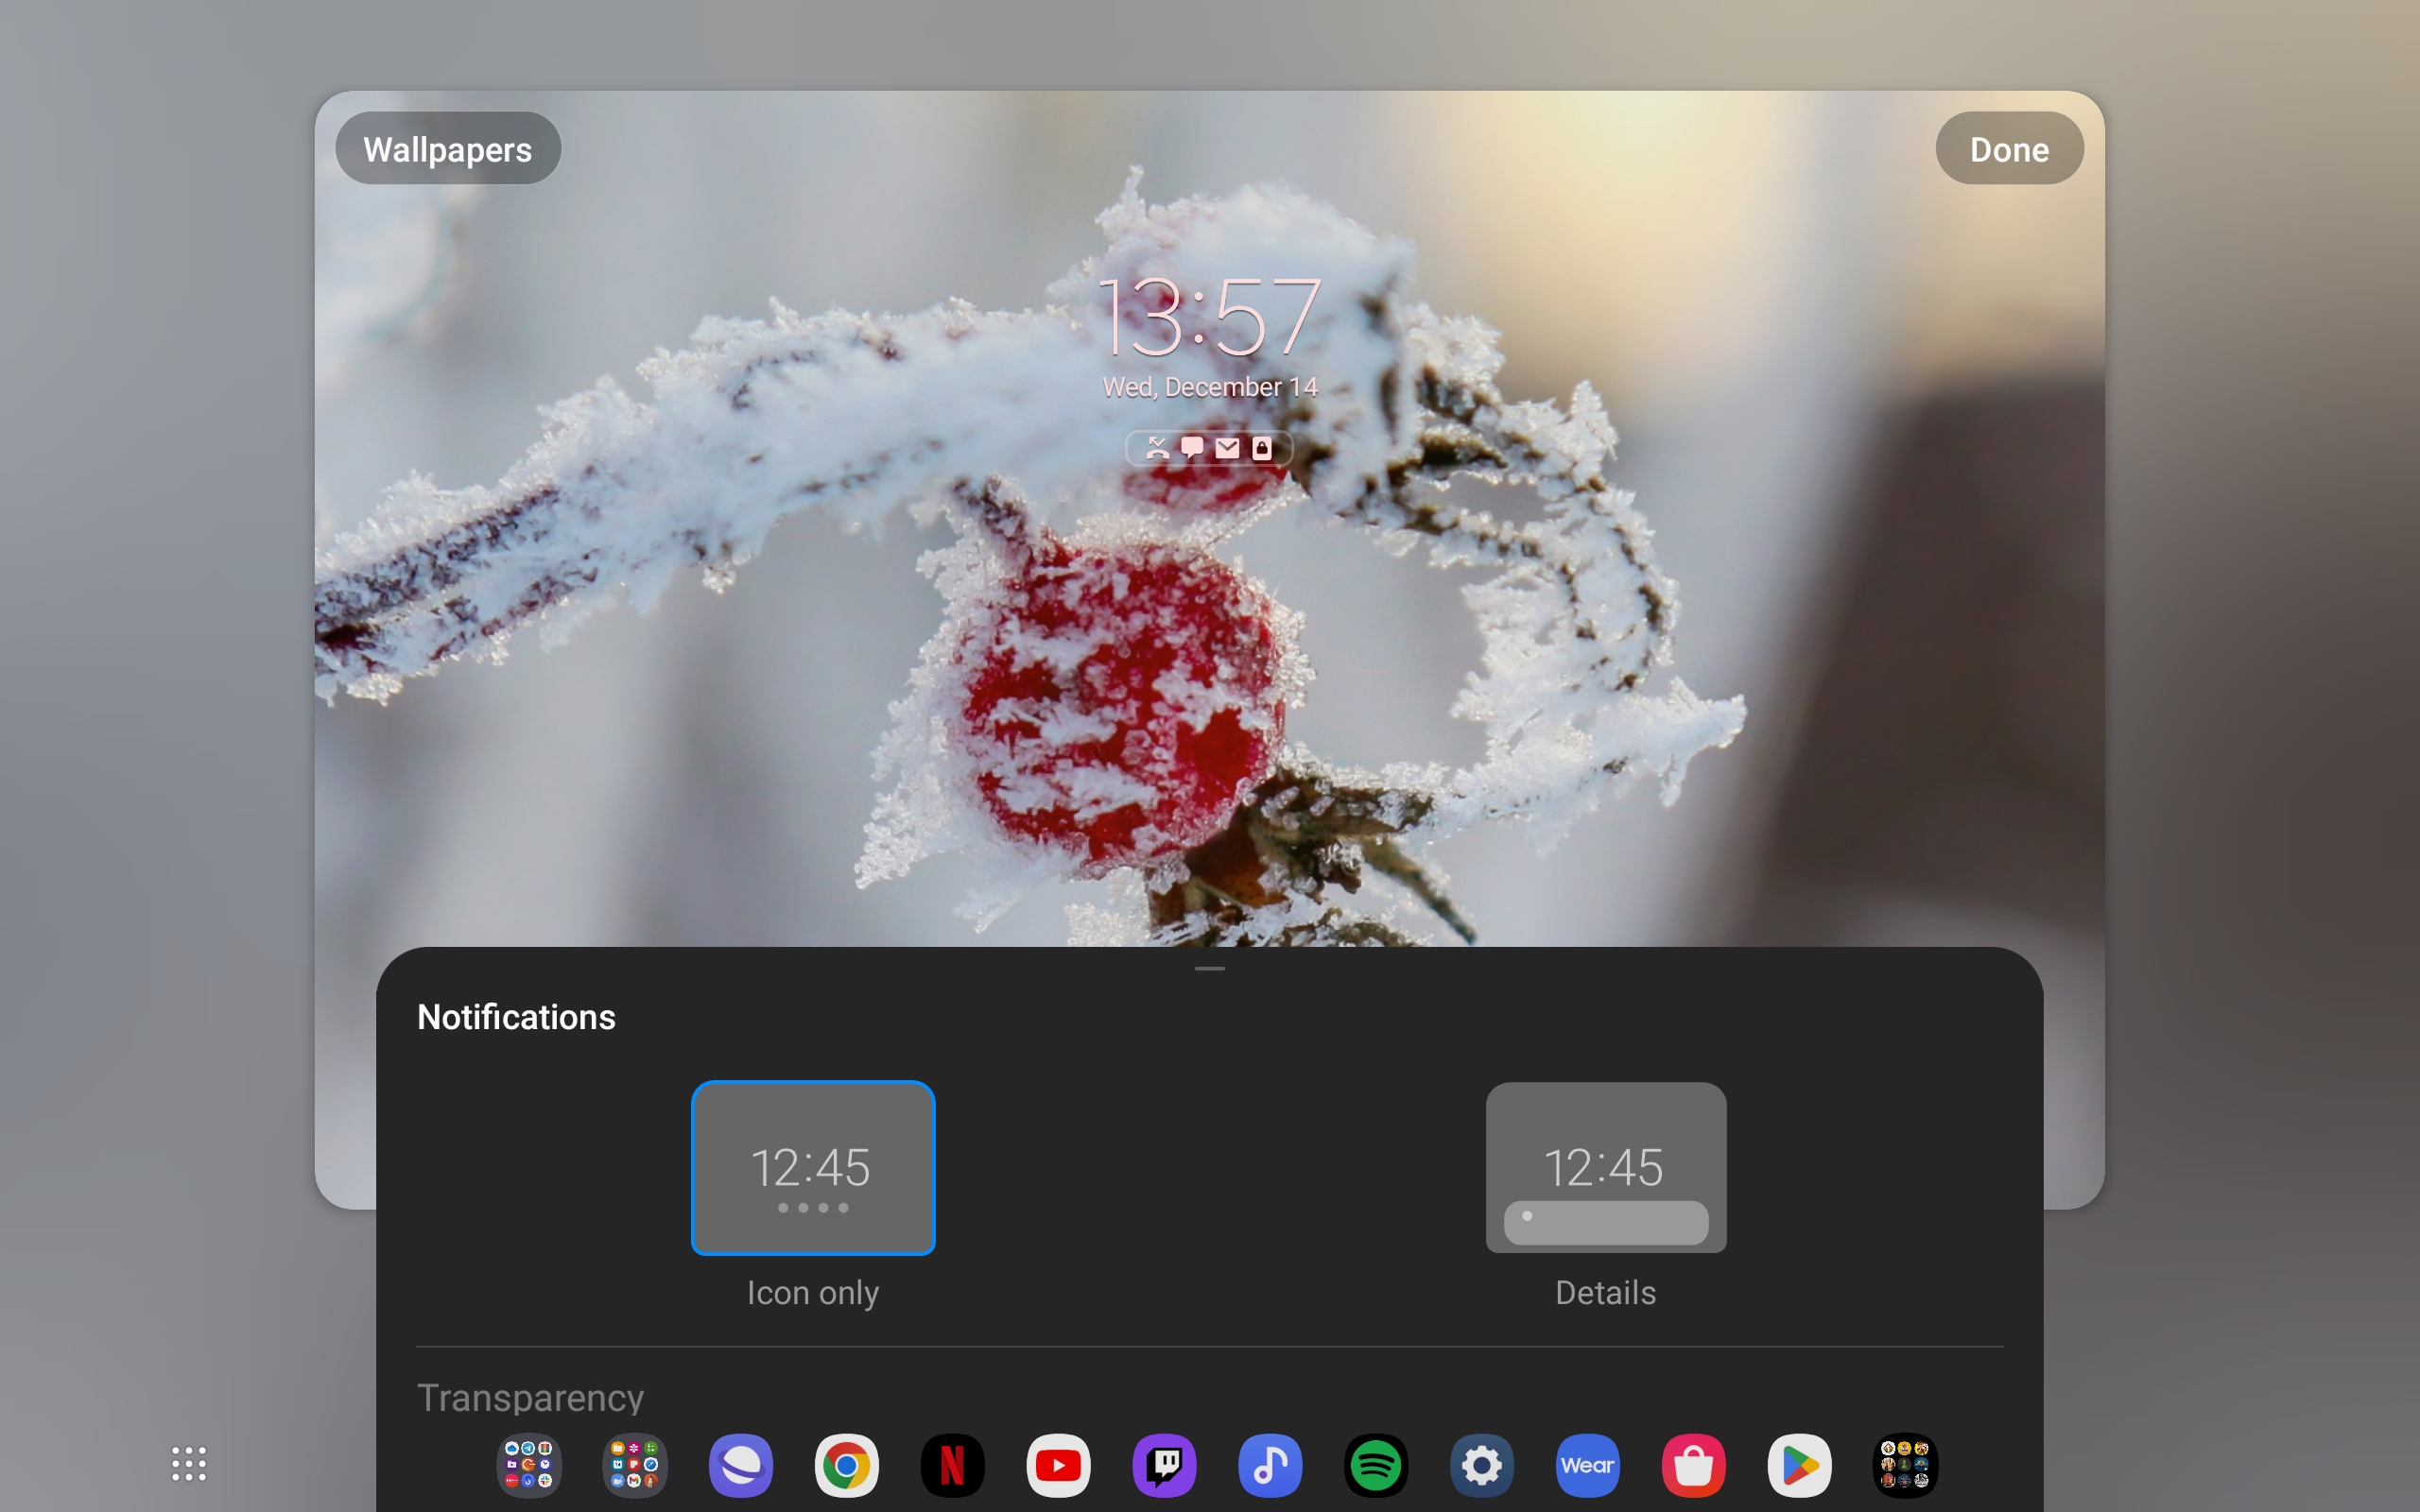Open the dark app folder at the dock end
2420x1512 pixels.
[1905, 1466]
